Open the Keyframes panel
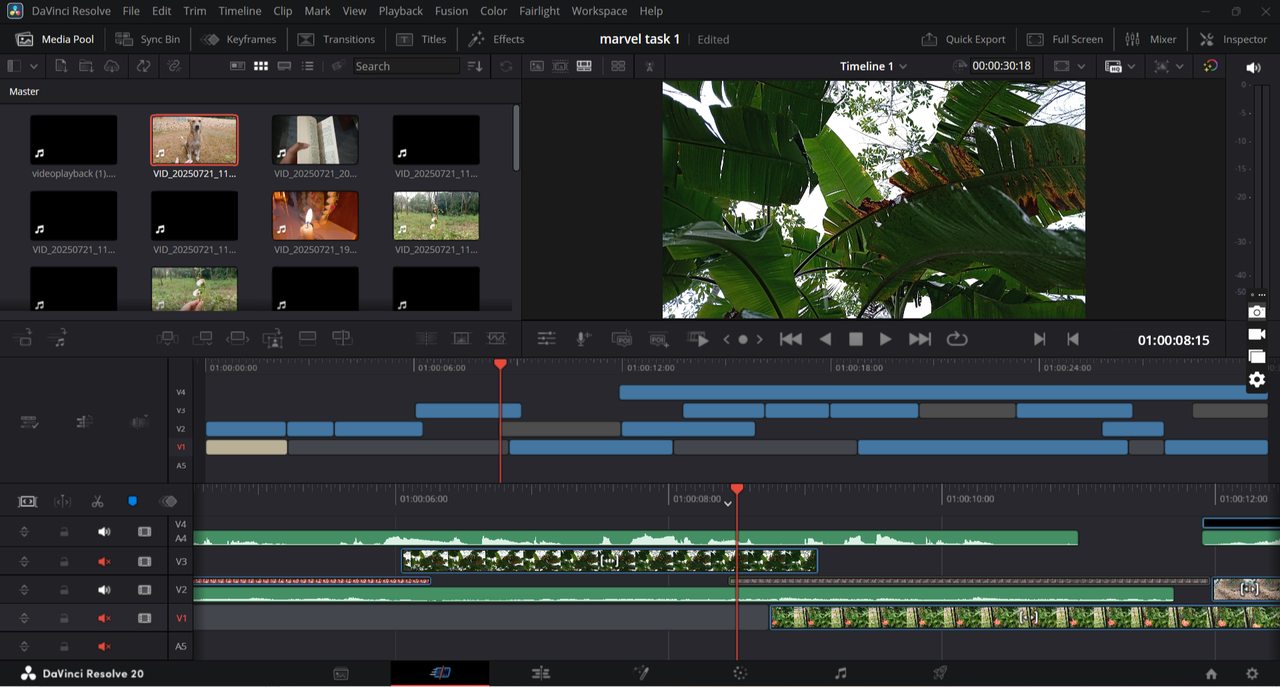 [x=238, y=39]
